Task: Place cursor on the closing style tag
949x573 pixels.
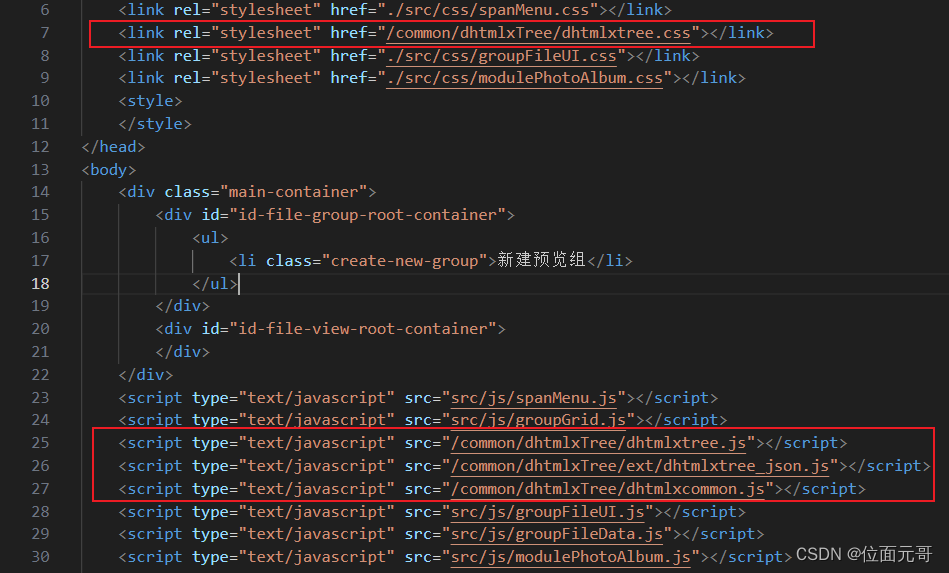Action: coord(155,124)
